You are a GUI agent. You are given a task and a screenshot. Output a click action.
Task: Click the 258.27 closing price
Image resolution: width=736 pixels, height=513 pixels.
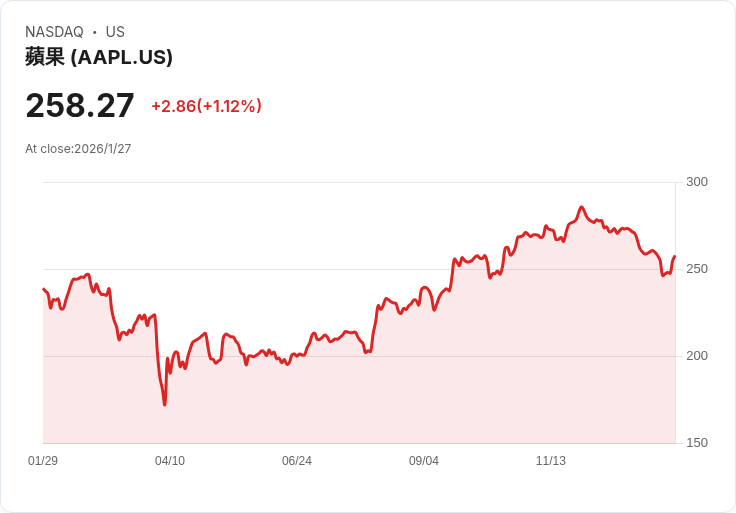click(x=80, y=106)
